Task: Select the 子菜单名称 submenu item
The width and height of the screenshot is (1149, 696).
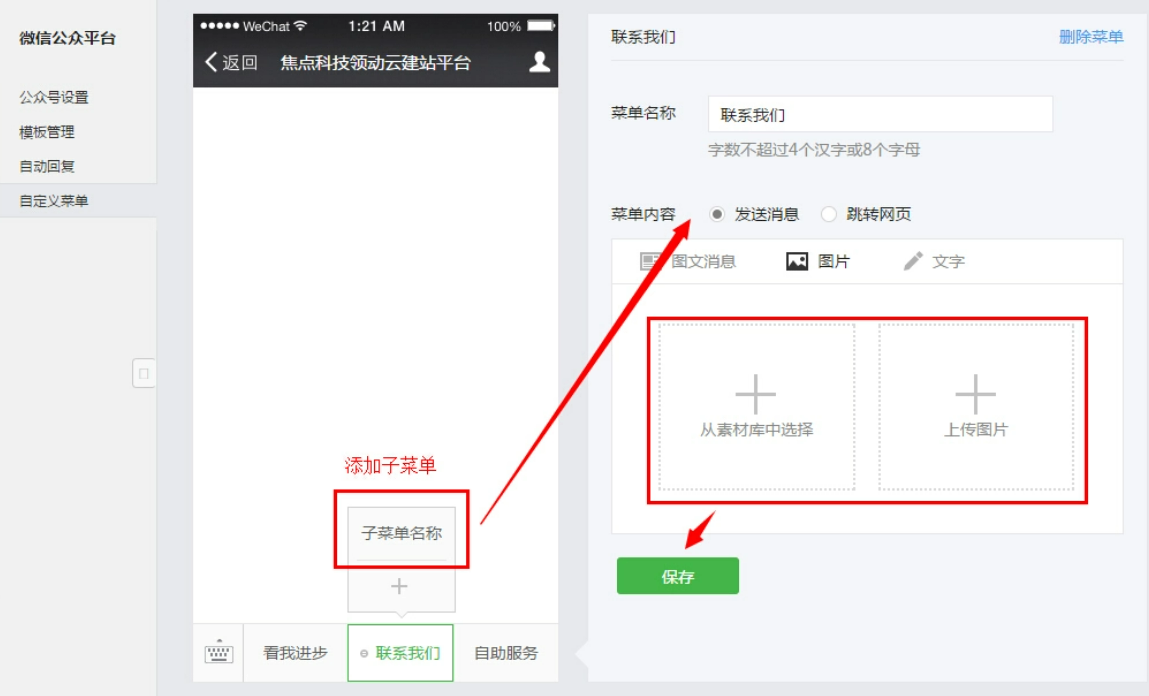Action: coord(401,533)
